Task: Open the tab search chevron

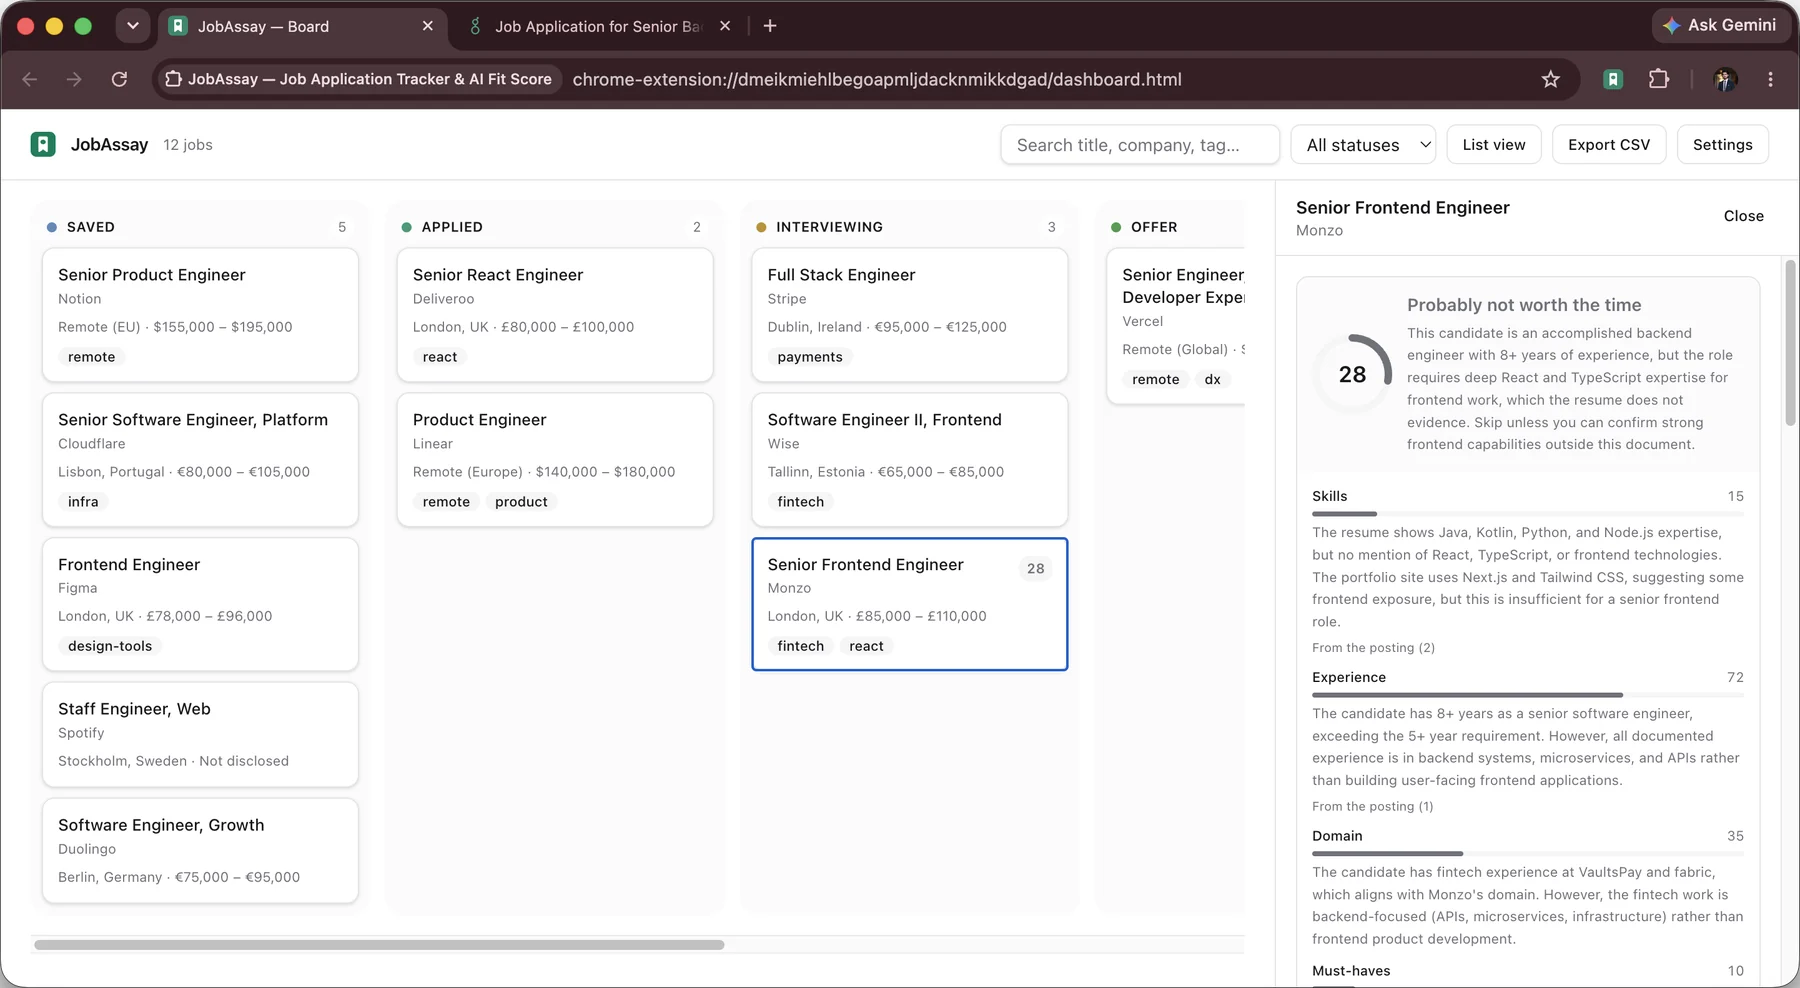Action: (133, 26)
